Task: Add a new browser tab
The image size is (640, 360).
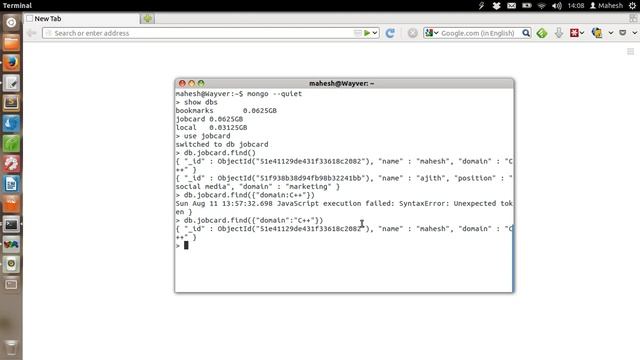Action: [147, 18]
